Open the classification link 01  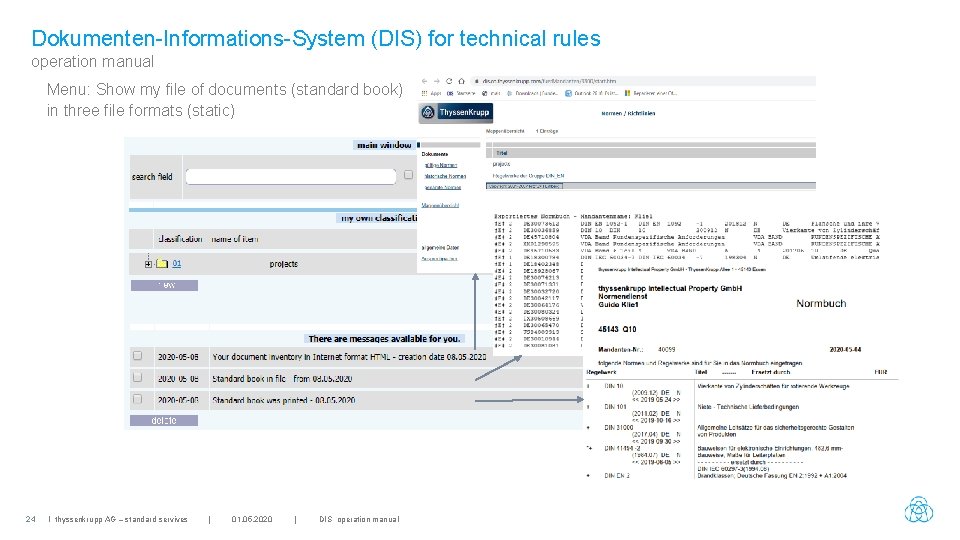176,264
